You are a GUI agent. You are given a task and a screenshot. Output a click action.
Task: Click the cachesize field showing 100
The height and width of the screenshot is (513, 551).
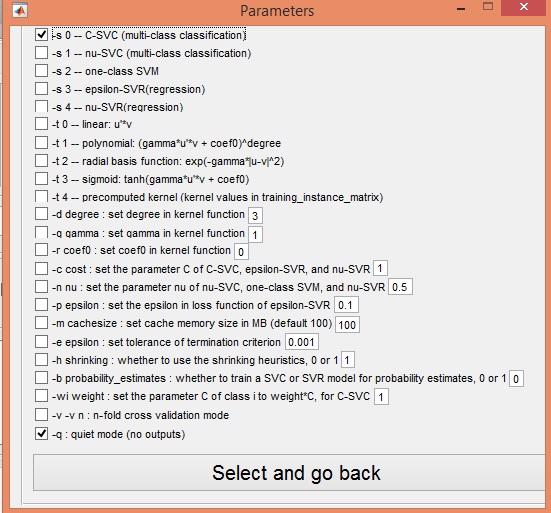[x=348, y=325]
